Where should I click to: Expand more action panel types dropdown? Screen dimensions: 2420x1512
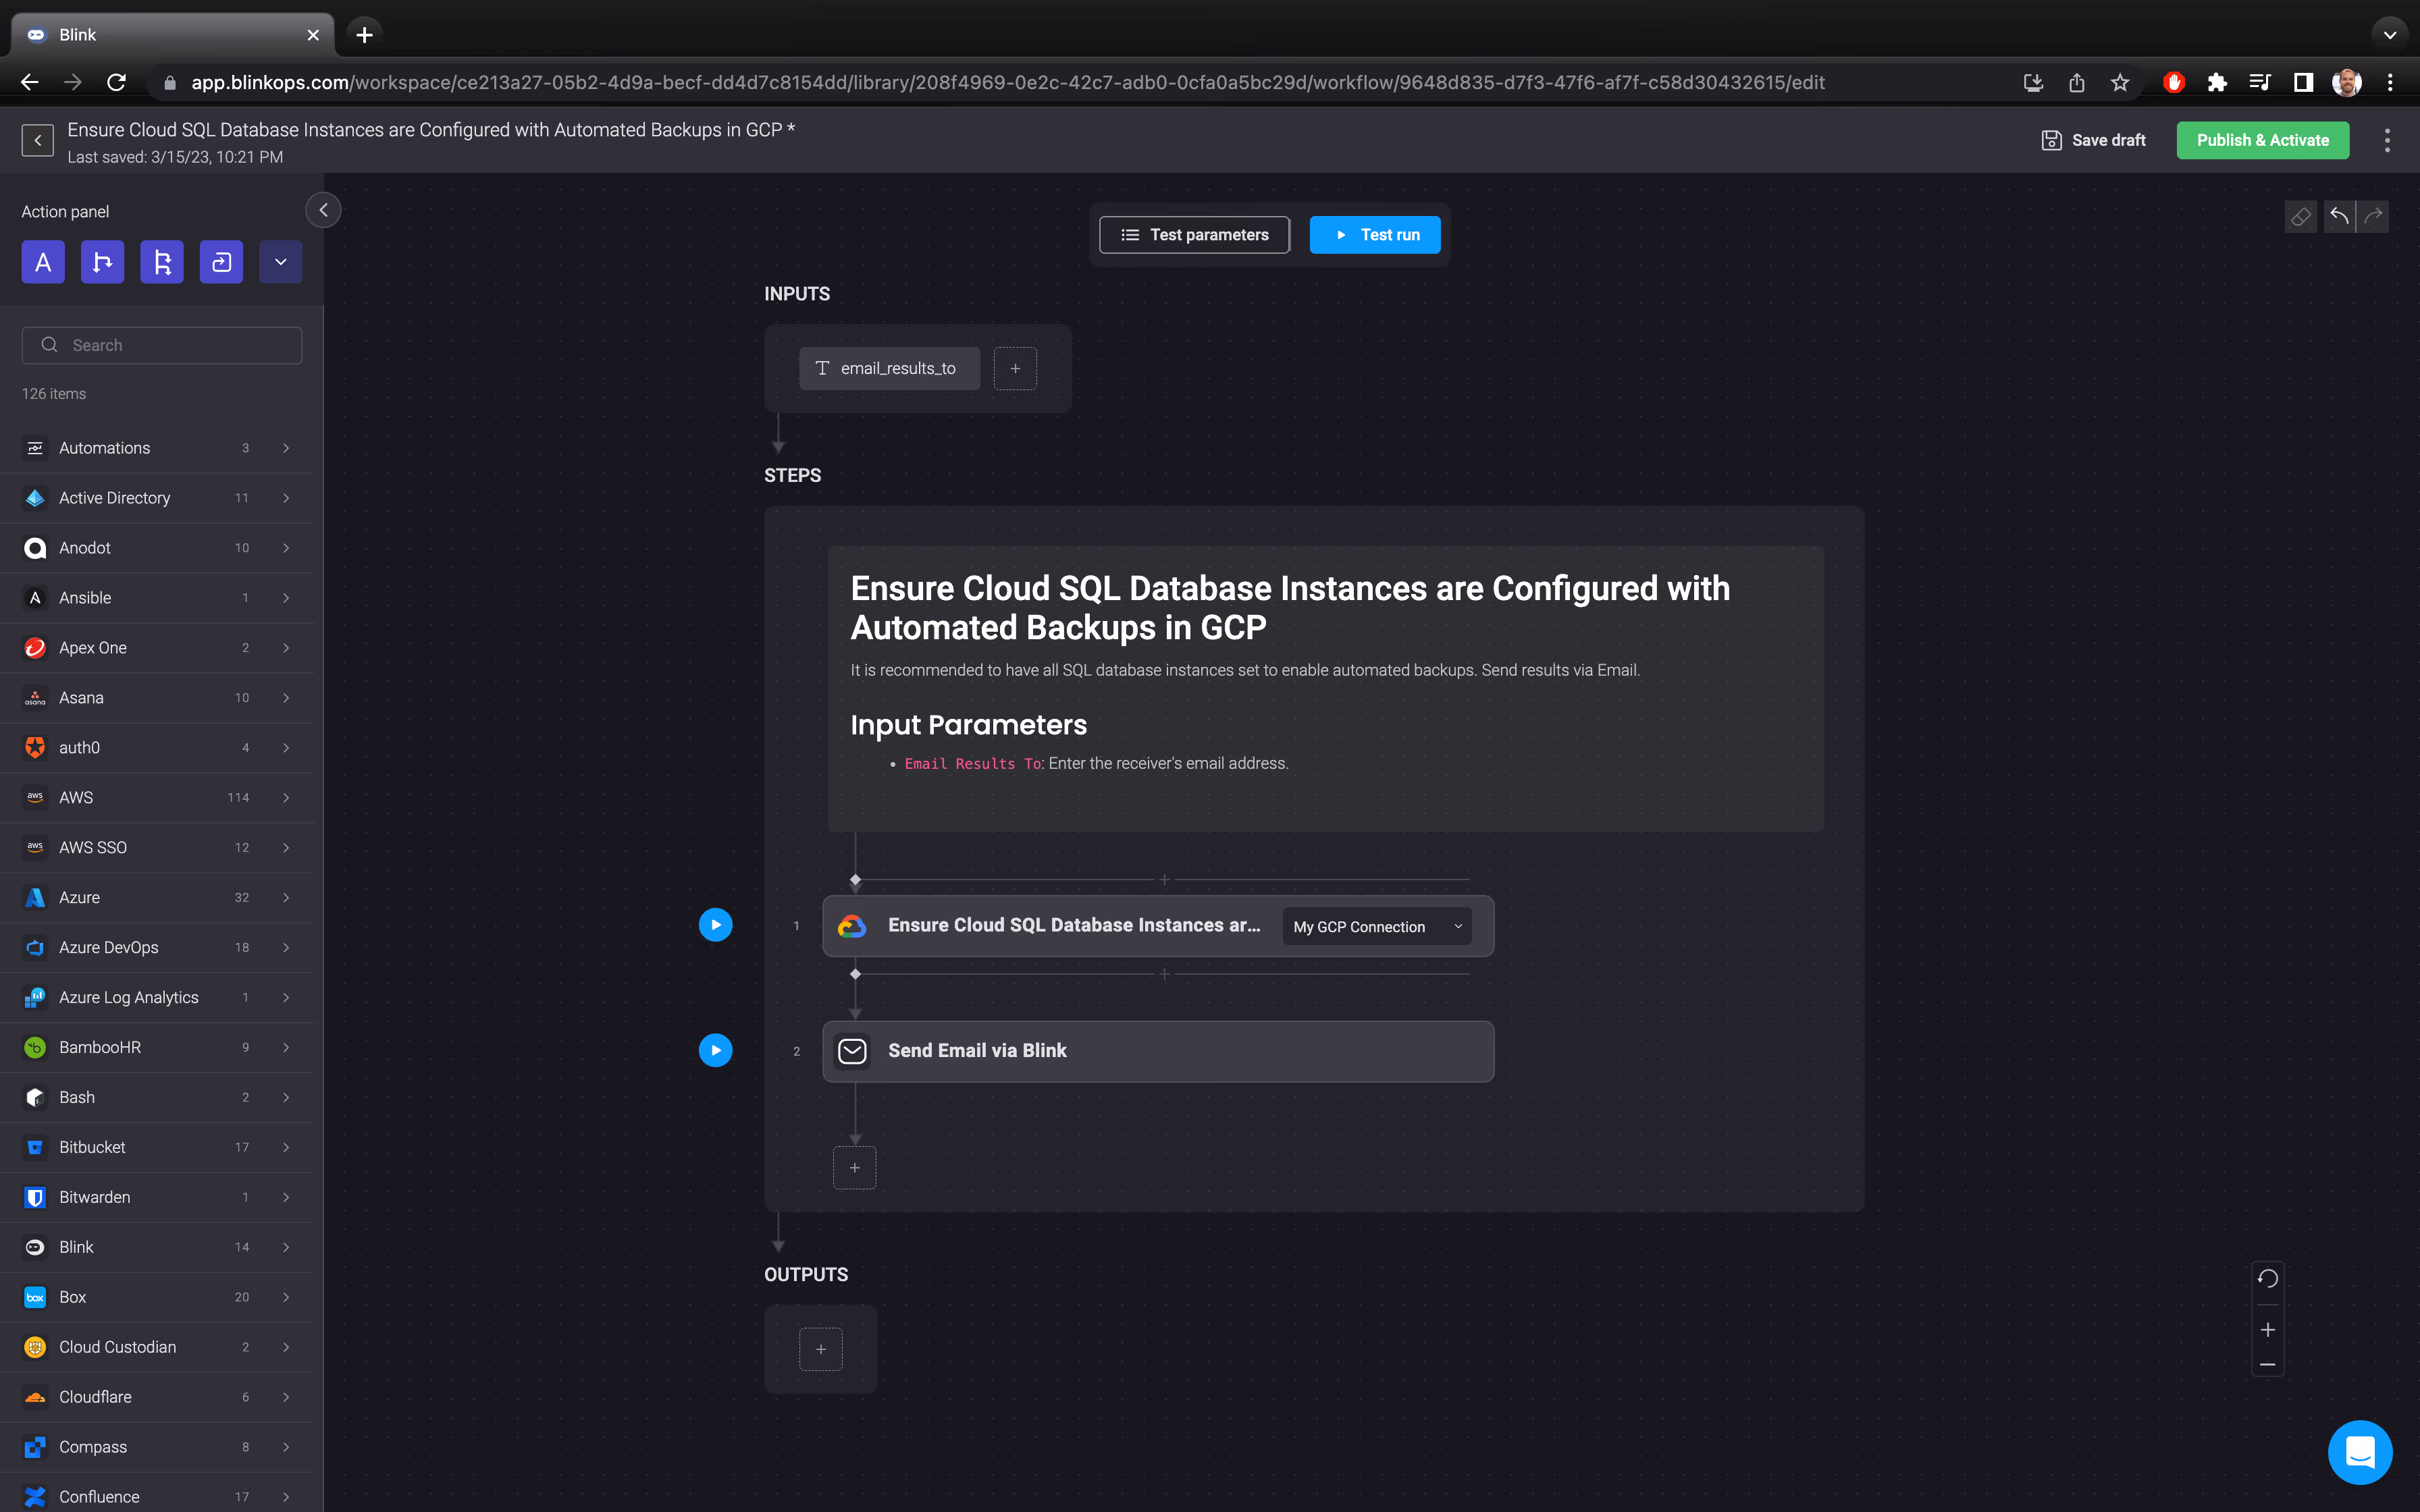[281, 262]
